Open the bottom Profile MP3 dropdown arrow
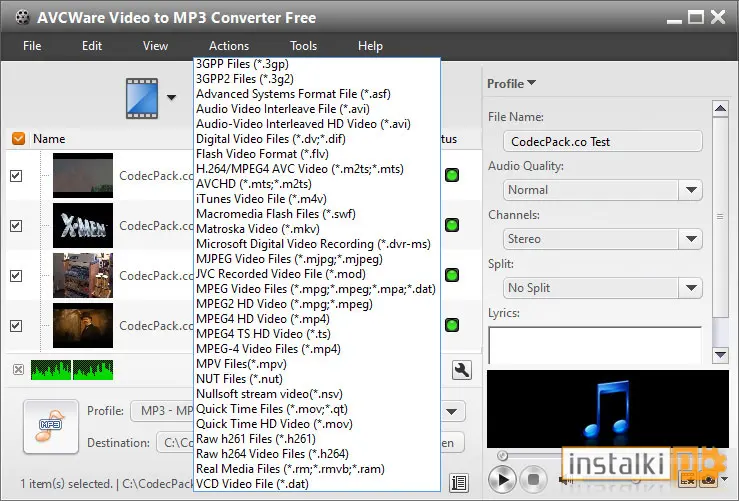The height and width of the screenshot is (501, 739). pos(452,411)
